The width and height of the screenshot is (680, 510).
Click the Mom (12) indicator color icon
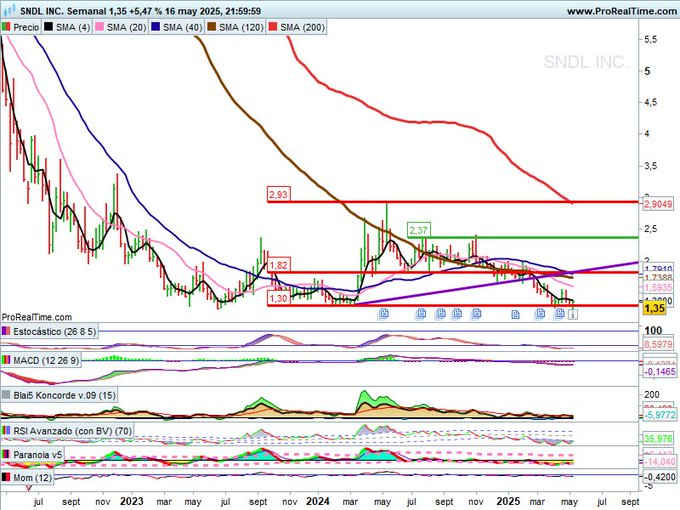pyautogui.click(x=6, y=477)
